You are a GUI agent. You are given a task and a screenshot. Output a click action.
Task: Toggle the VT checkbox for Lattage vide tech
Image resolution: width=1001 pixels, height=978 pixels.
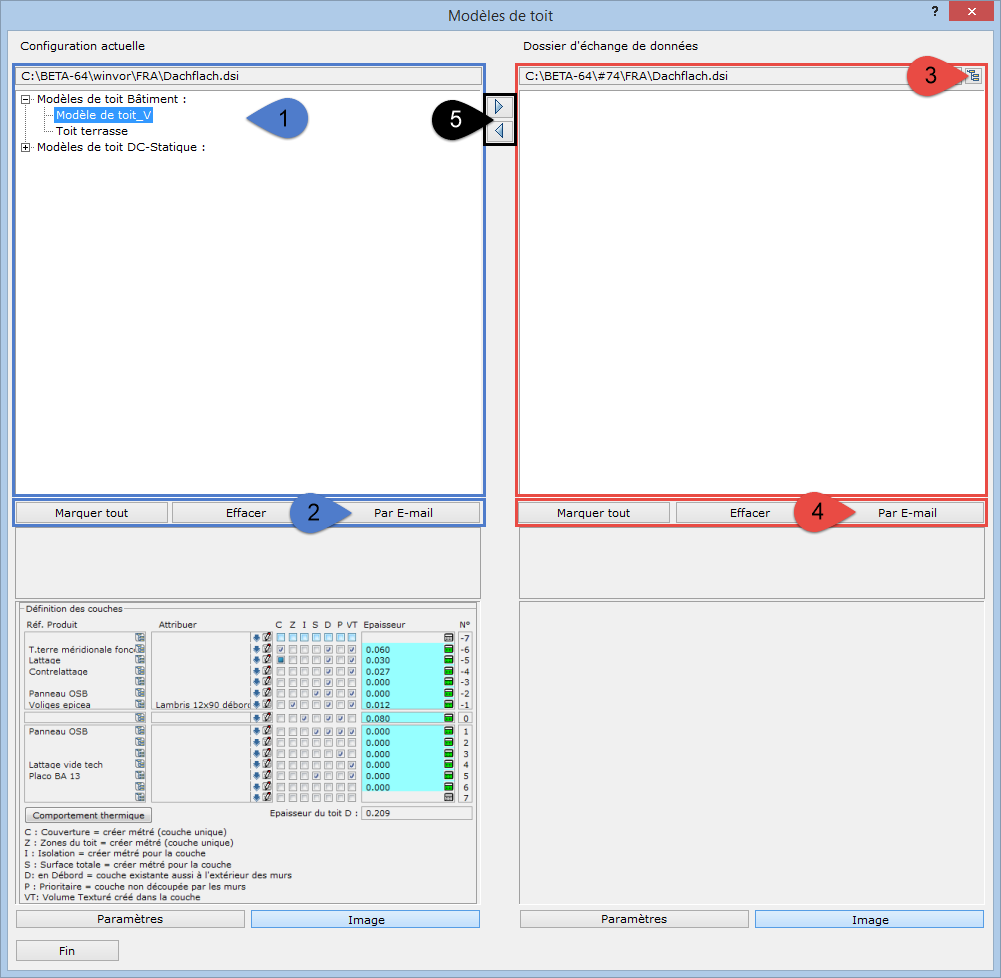(x=352, y=764)
